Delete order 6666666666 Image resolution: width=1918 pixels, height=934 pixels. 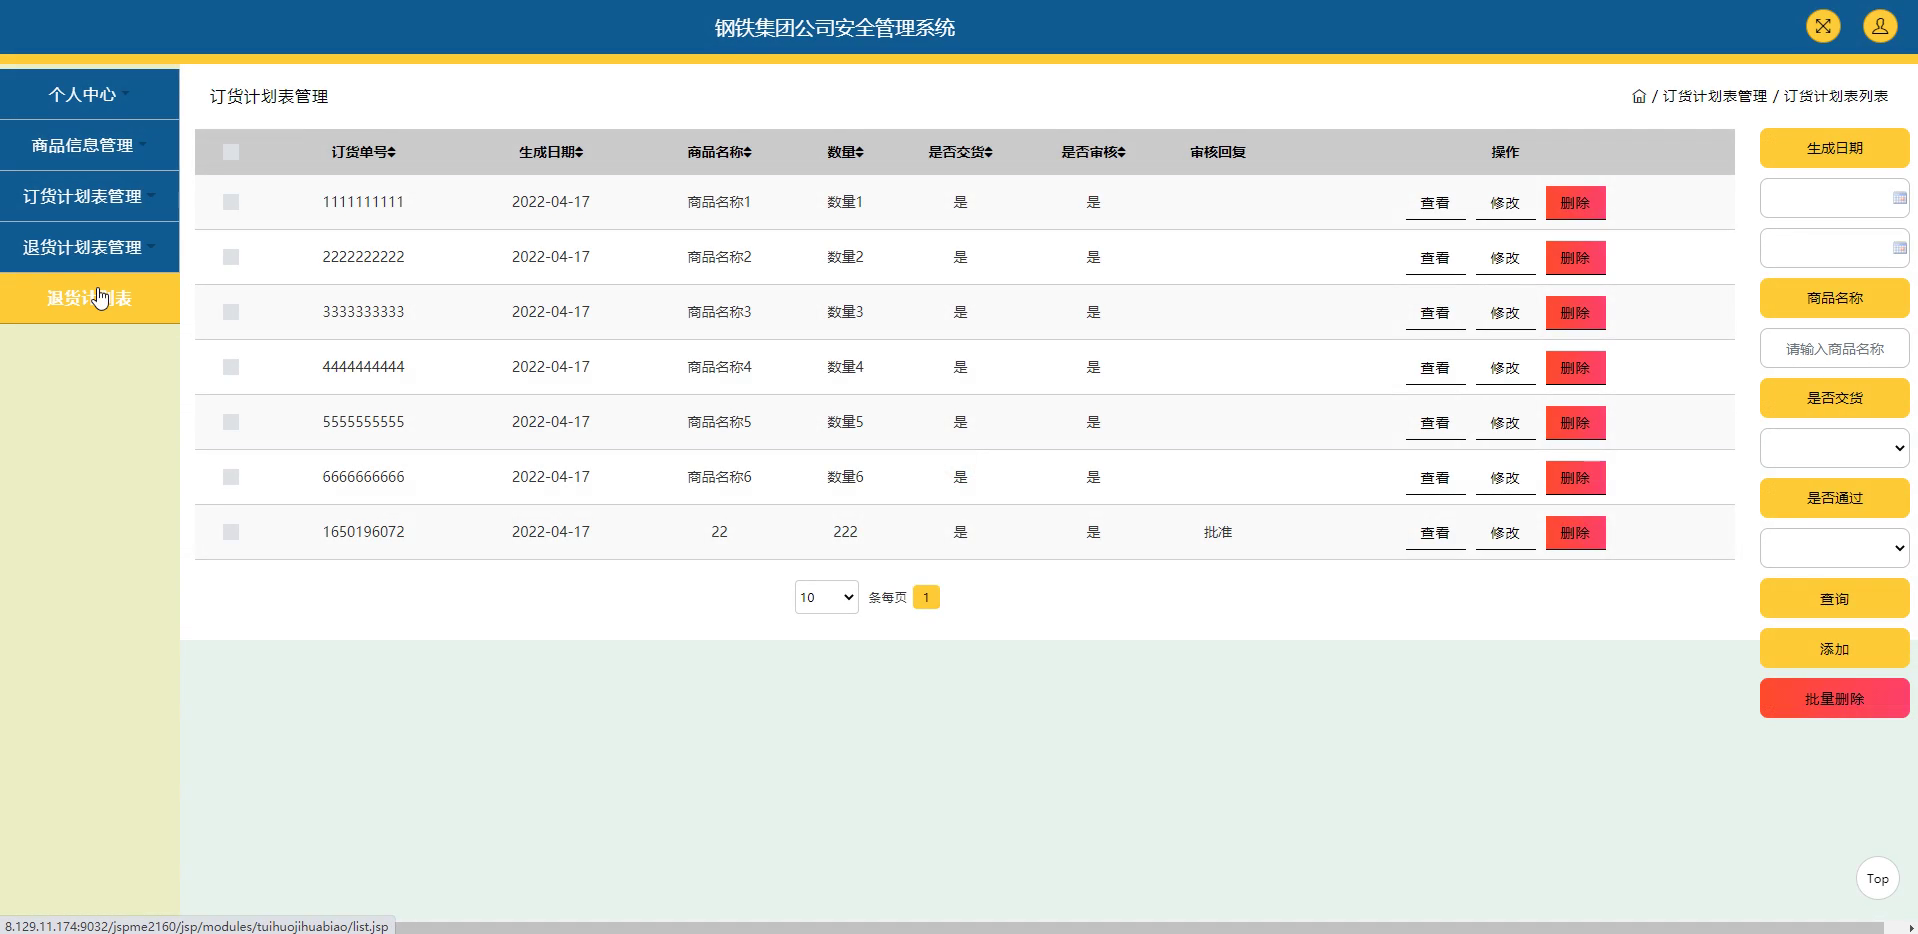[x=1575, y=478]
